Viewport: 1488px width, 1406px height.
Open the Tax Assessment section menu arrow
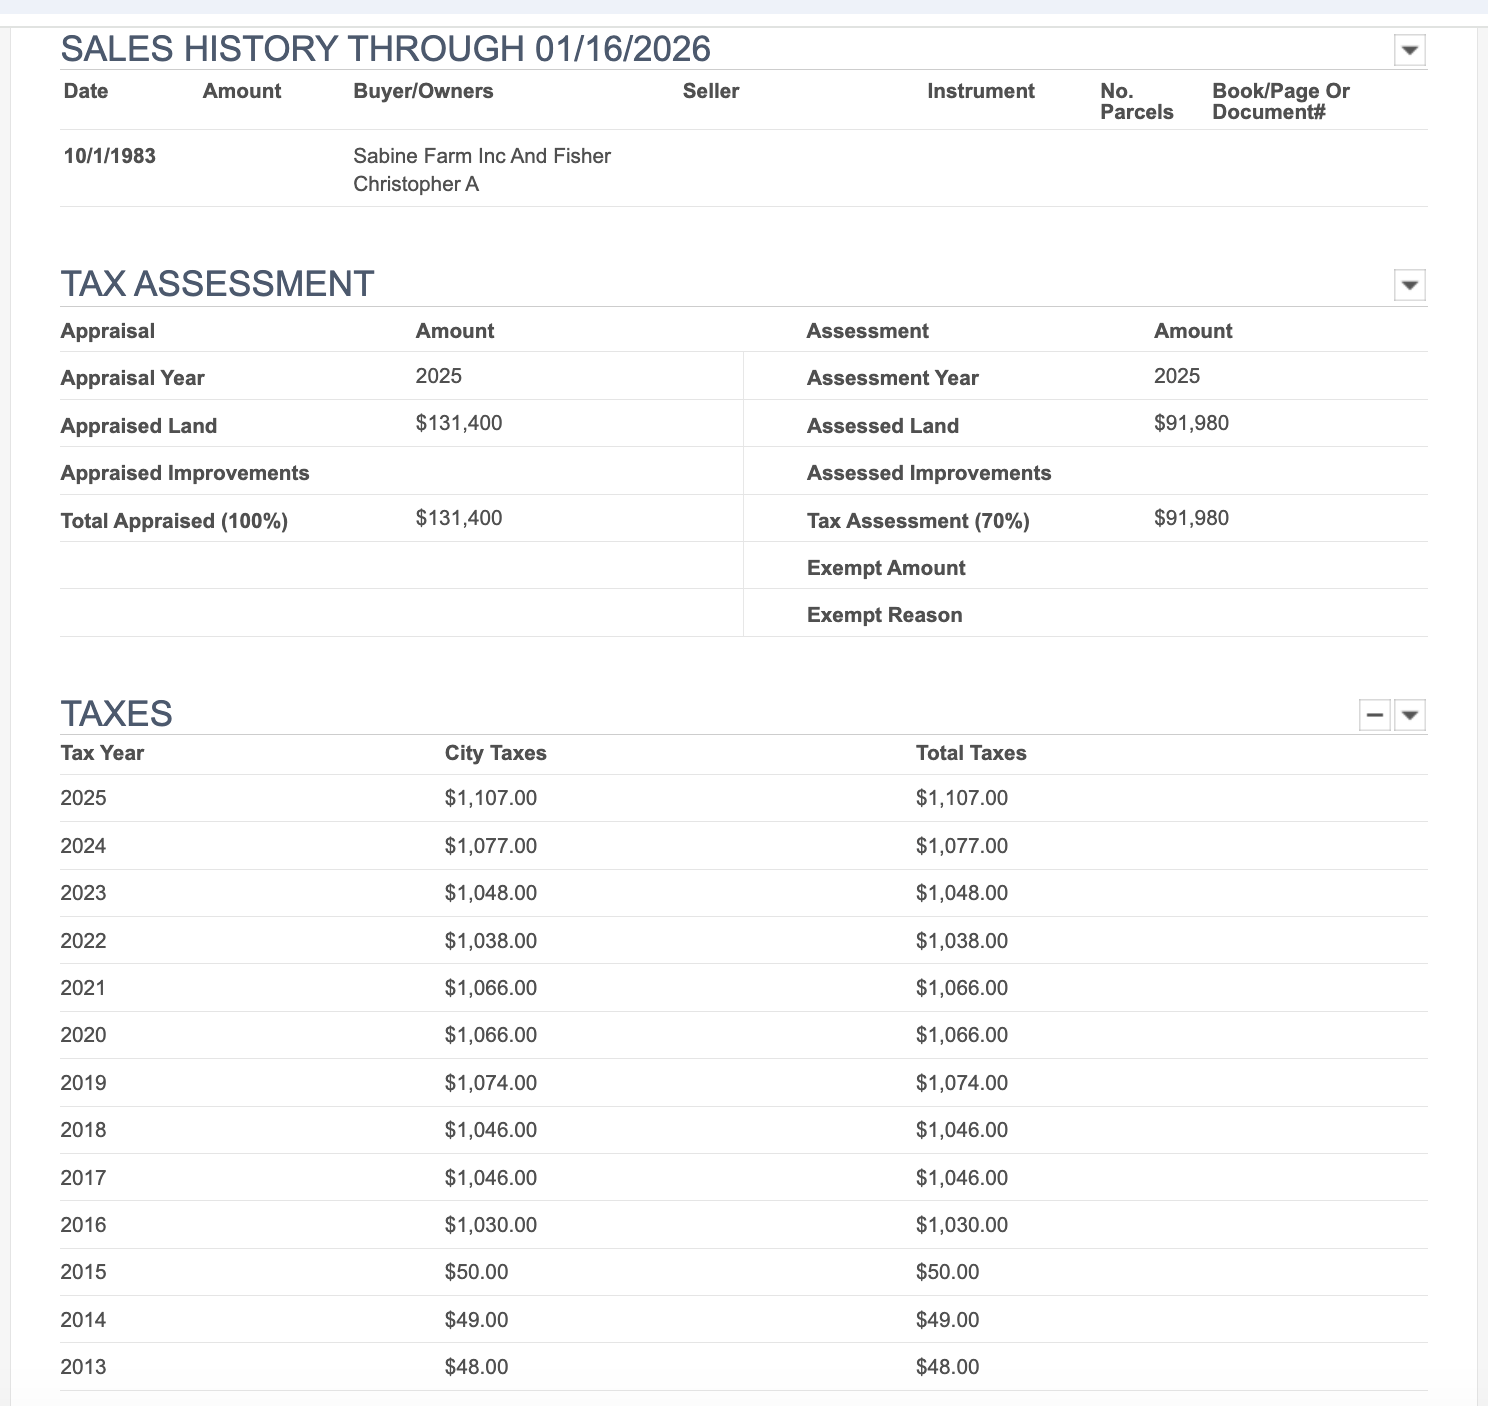(1408, 287)
